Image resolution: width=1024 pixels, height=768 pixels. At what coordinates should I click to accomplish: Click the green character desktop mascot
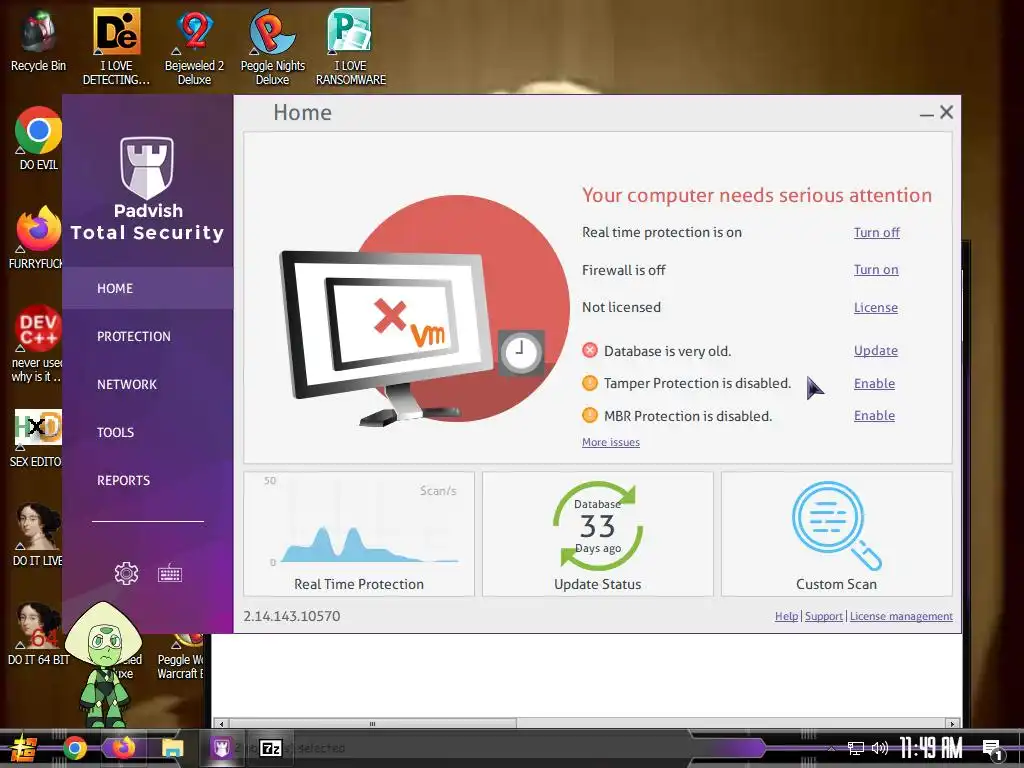pyautogui.click(x=103, y=665)
